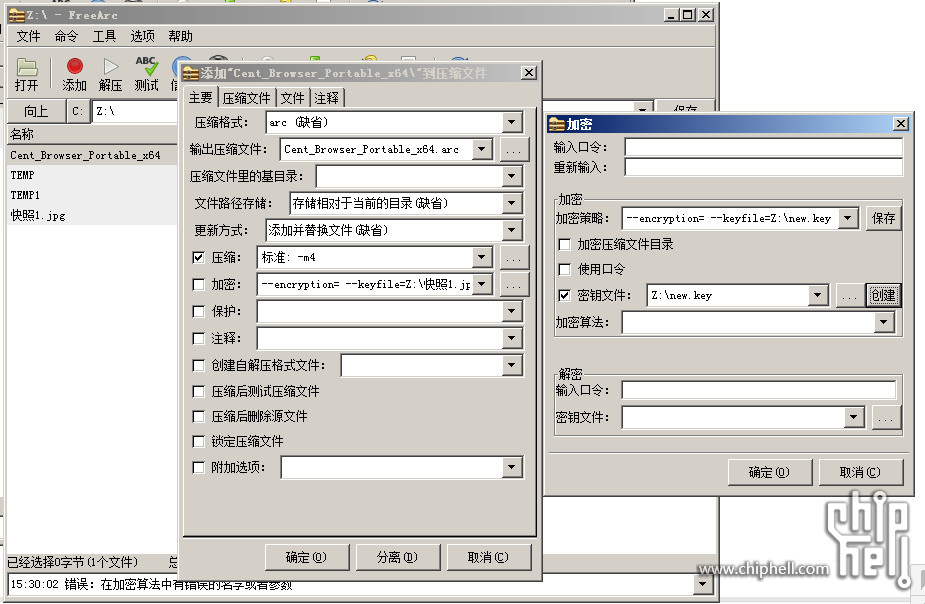The width and height of the screenshot is (925, 604).
Task: Expand the 输出压缩文件 dropdown
Action: (x=482, y=149)
